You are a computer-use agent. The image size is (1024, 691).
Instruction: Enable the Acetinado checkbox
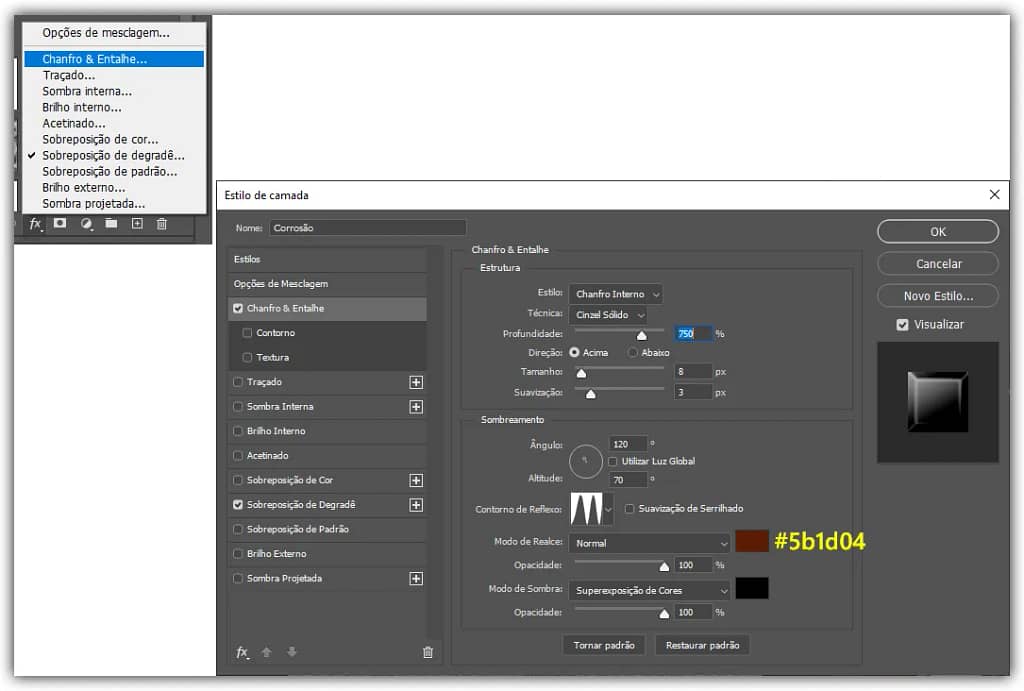[238, 455]
